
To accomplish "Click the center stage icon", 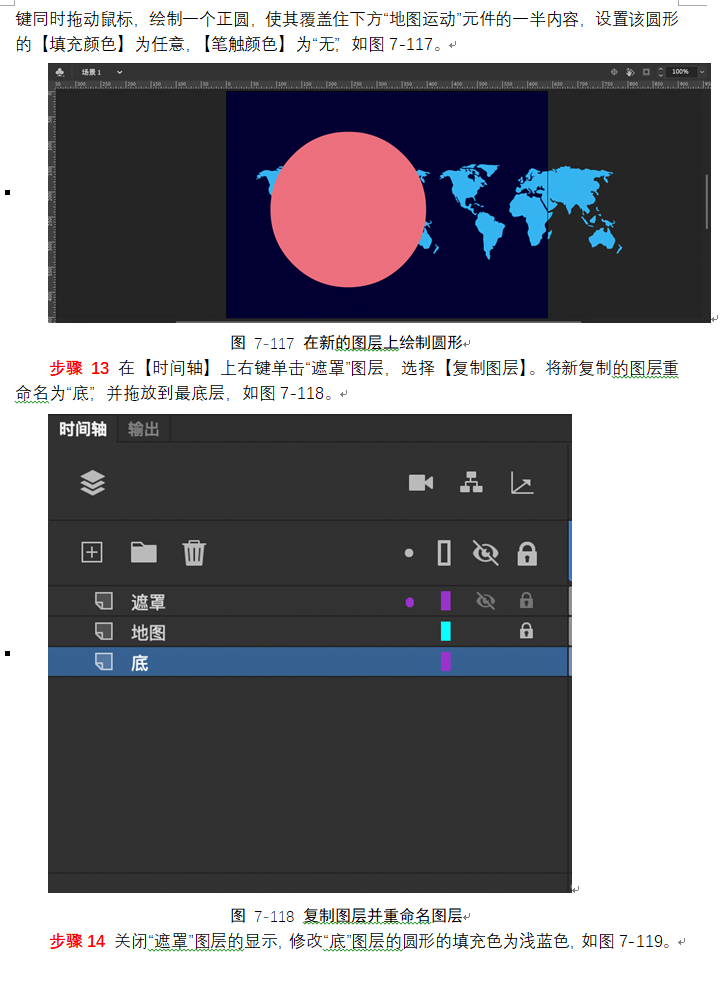I will tap(614, 72).
